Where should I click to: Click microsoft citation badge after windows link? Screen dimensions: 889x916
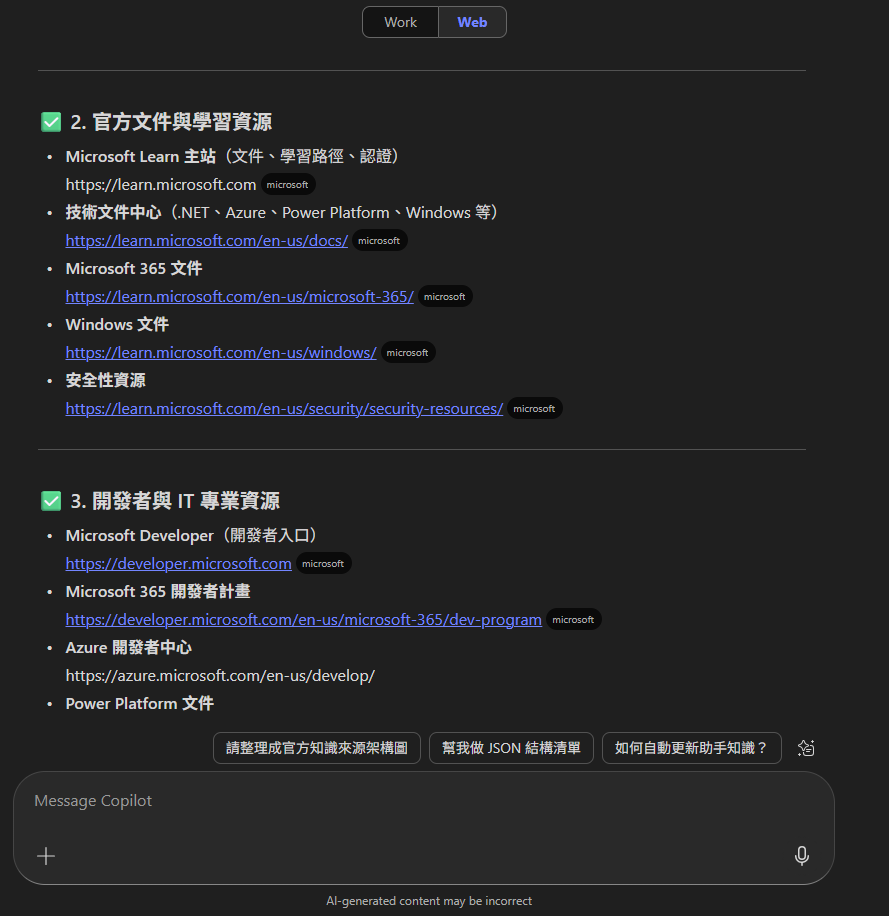pos(407,353)
